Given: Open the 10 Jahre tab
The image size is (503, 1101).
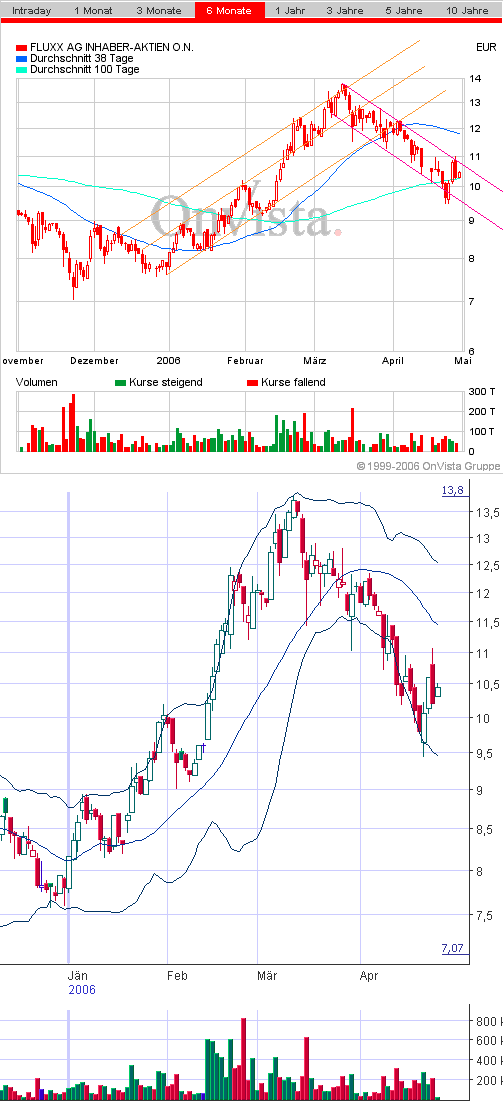Looking at the screenshot, I should pos(466,11).
